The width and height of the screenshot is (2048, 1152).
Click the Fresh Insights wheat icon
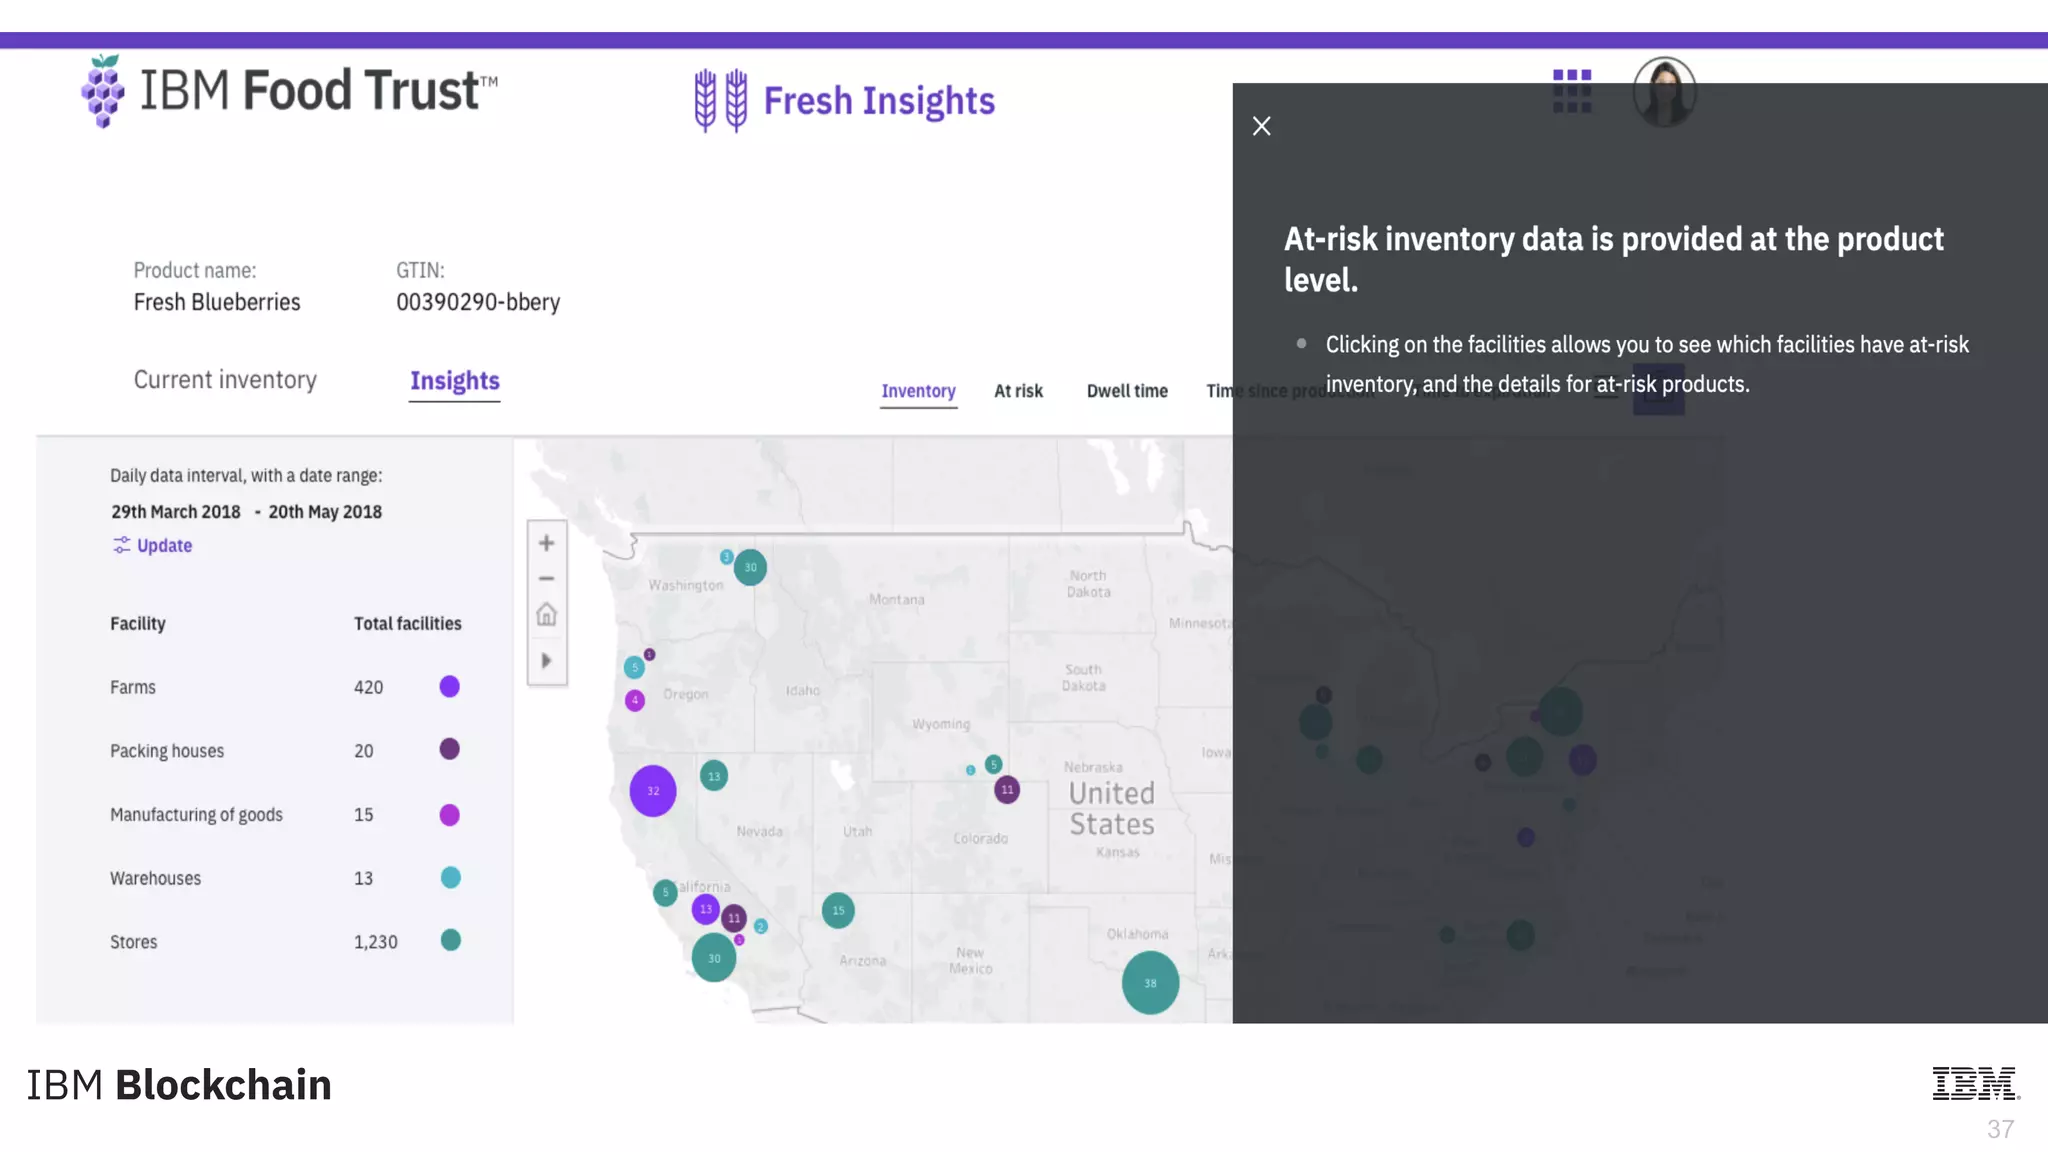[721, 100]
